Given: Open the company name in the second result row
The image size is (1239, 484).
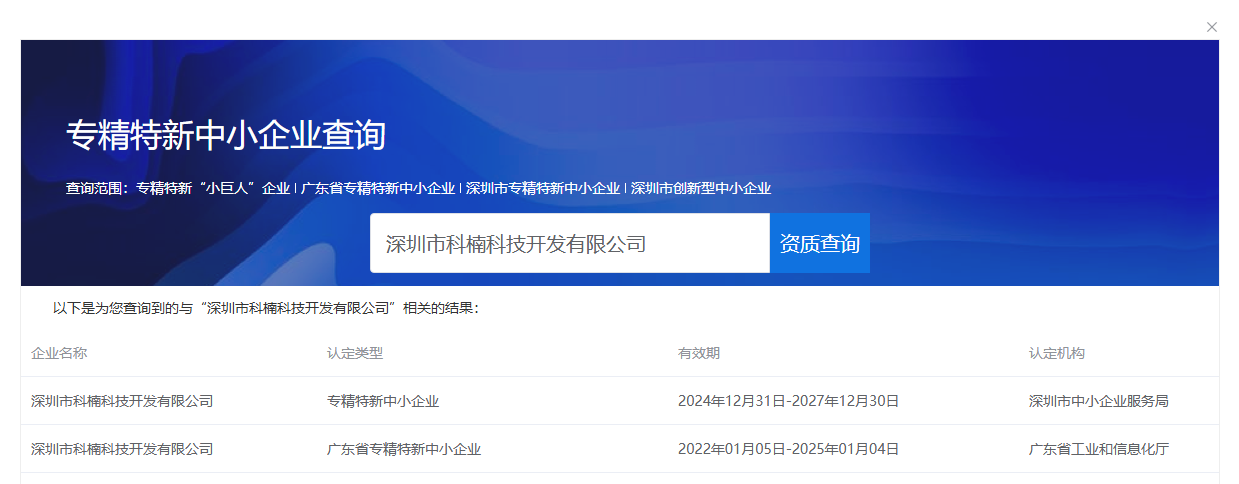Looking at the screenshot, I should (122, 449).
